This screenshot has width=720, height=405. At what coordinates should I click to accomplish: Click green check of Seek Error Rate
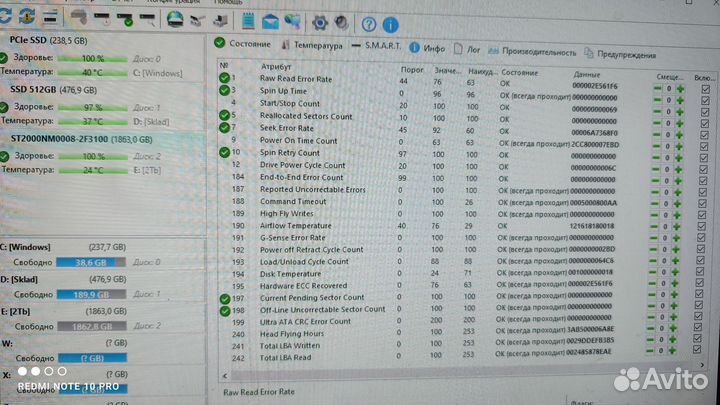[224, 127]
